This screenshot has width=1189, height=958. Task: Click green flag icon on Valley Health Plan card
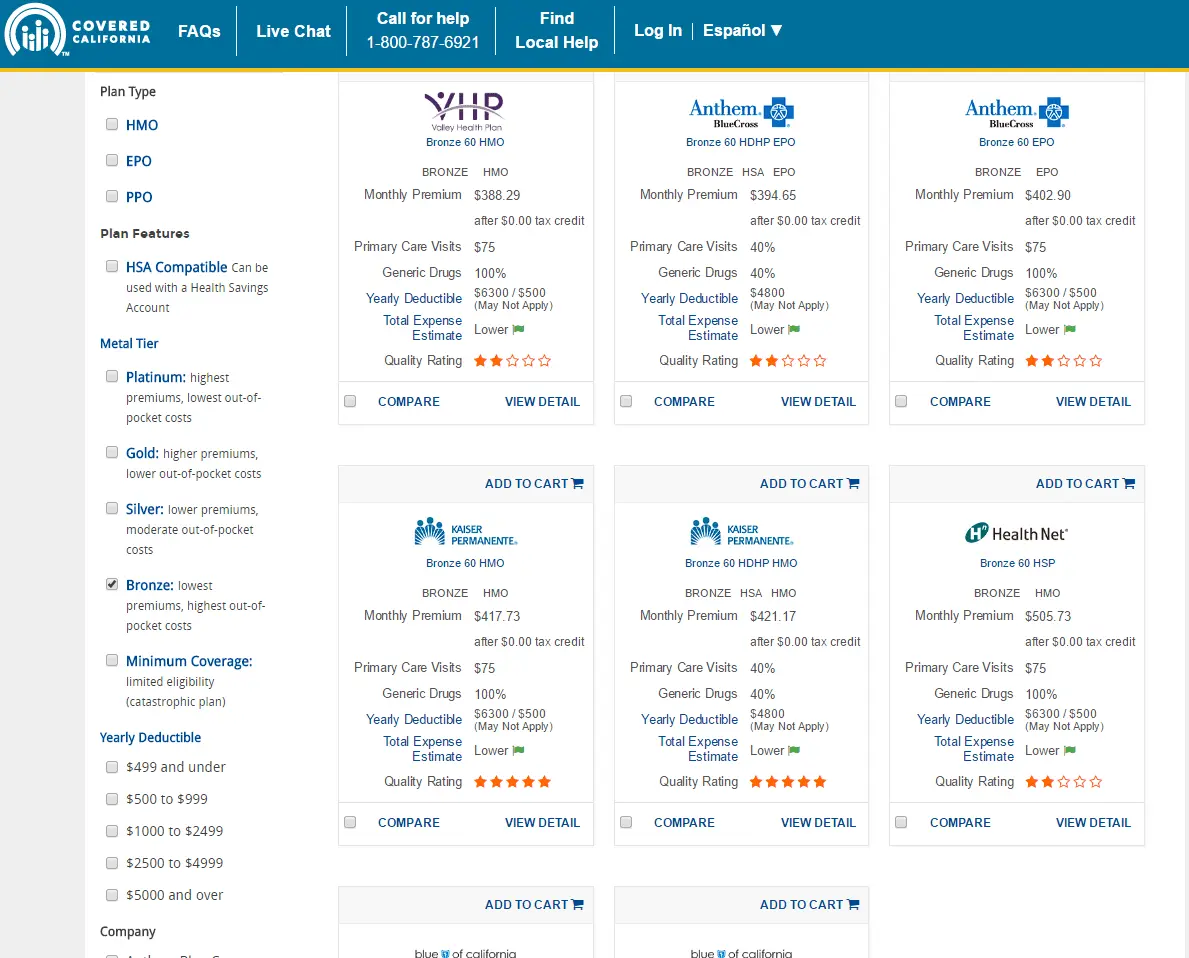[519, 329]
